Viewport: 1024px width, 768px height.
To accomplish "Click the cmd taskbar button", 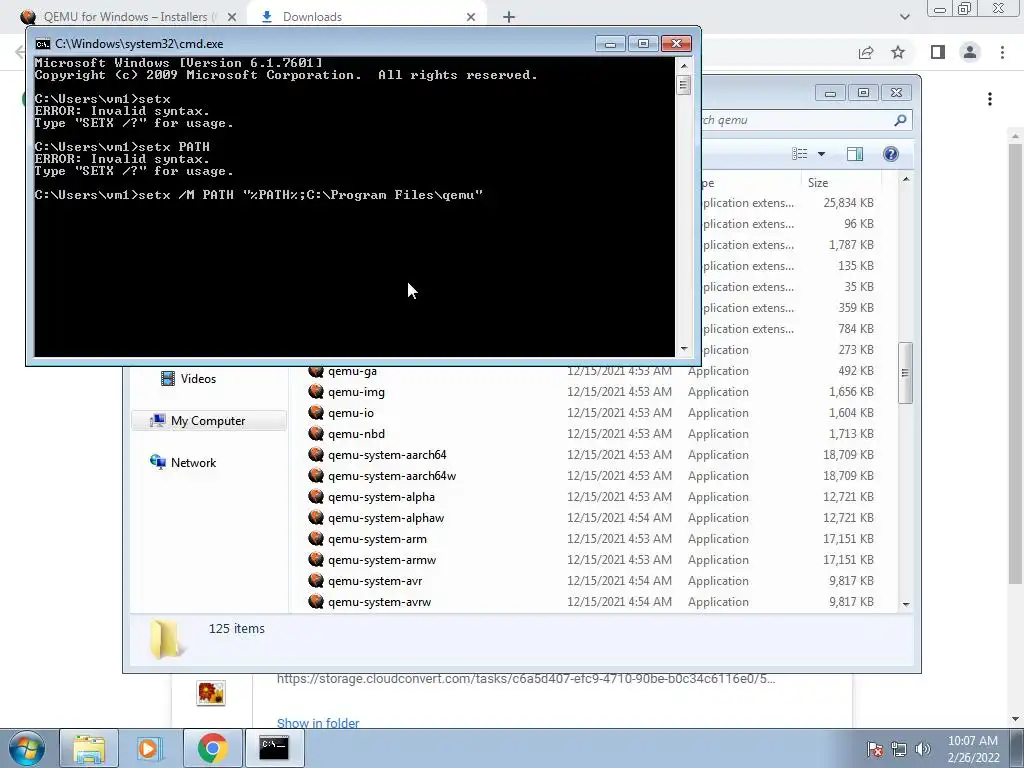I will pos(274,748).
